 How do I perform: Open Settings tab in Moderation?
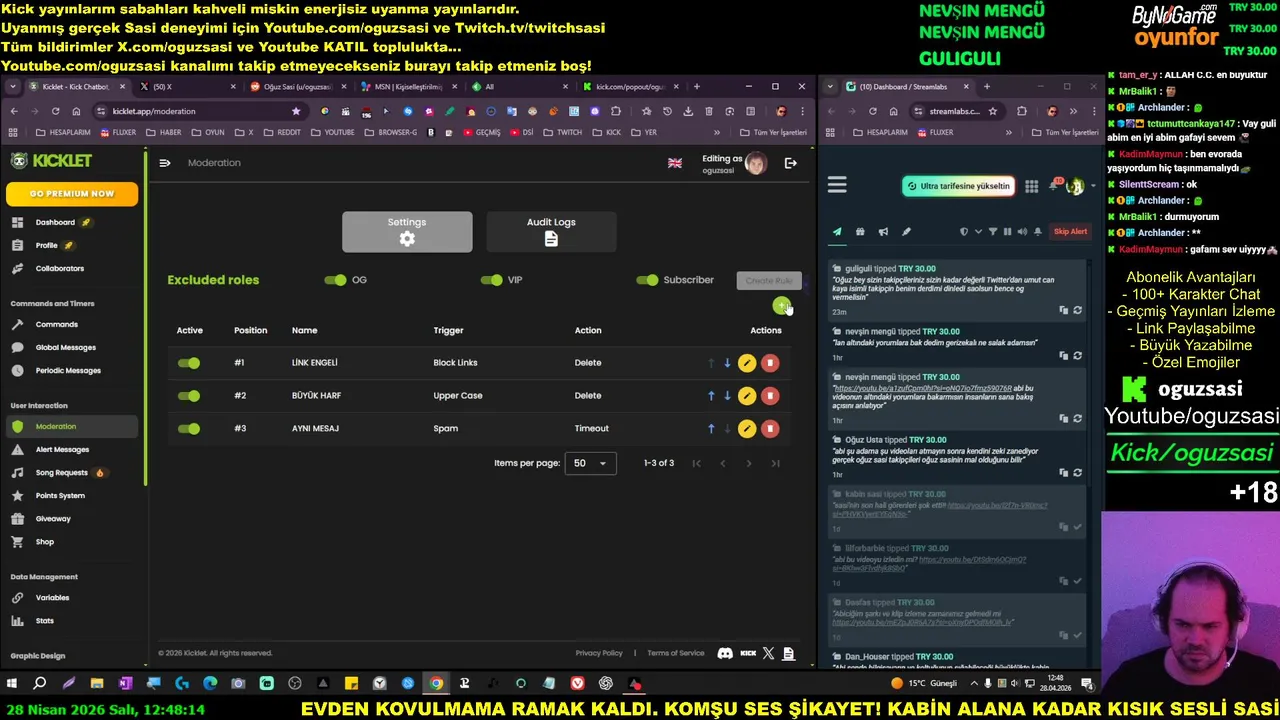coord(407,232)
